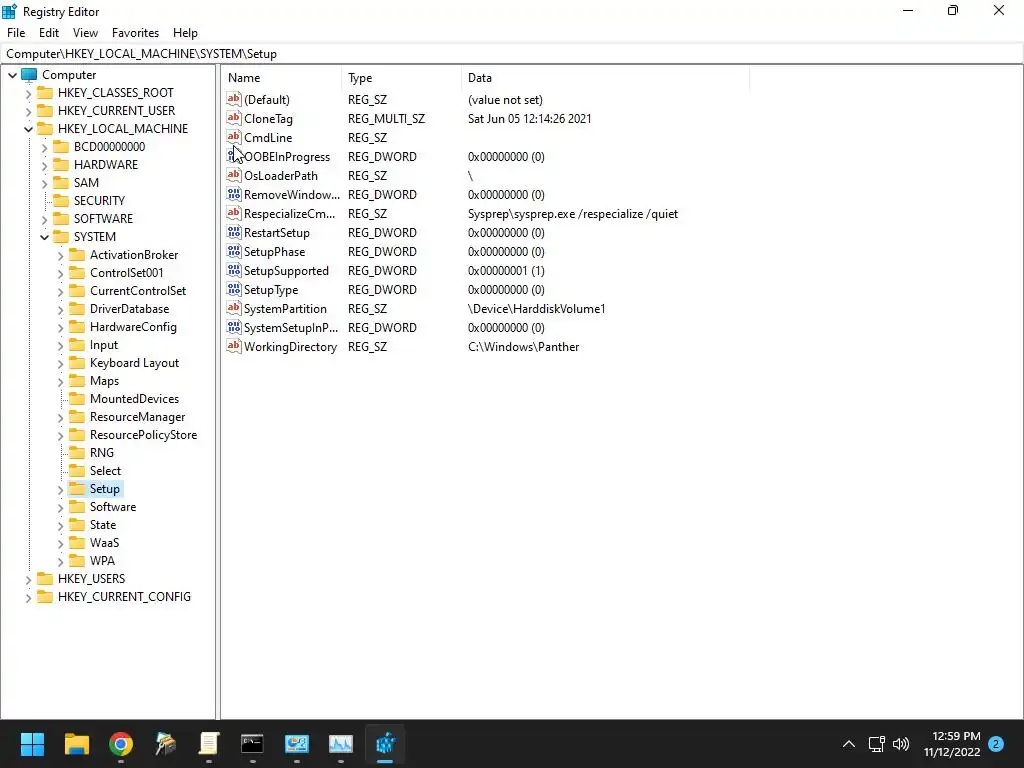Select the SAM folder icon
This screenshot has height=768, width=1024.
coord(61,182)
